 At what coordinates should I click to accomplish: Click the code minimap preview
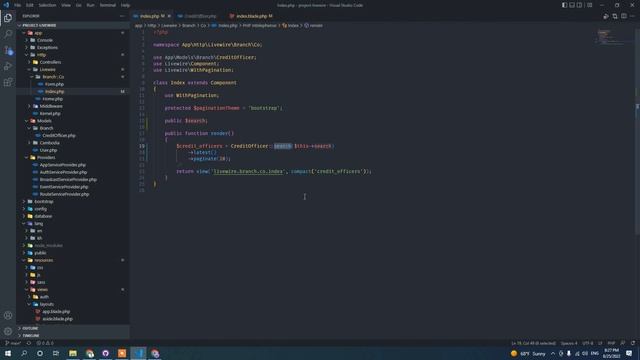(x=610, y=37)
